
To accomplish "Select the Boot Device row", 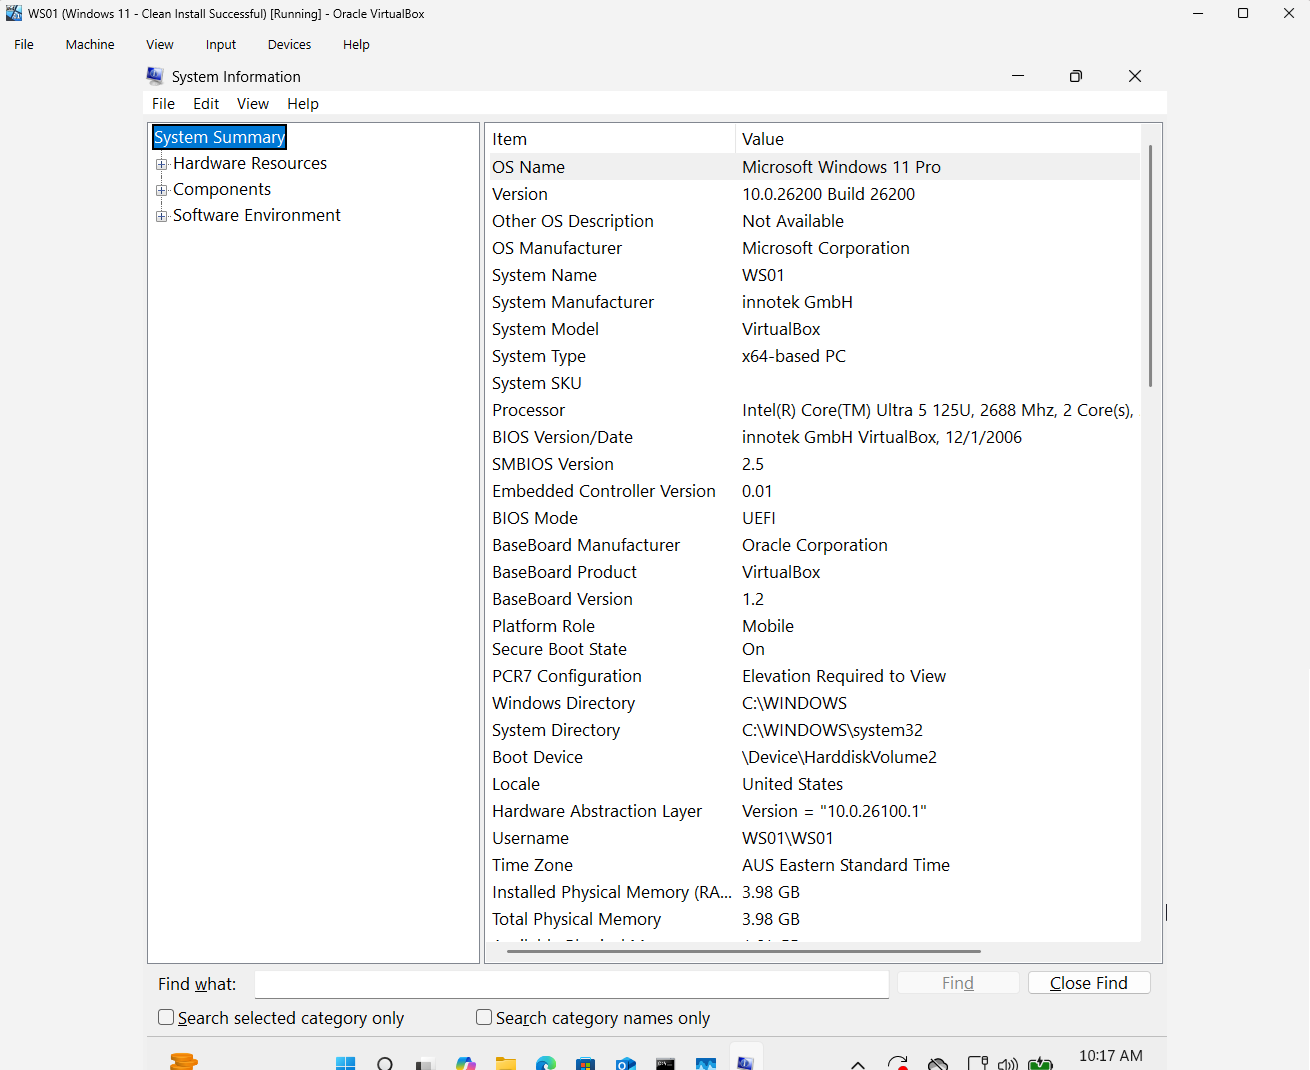I will pyautogui.click(x=813, y=757).
